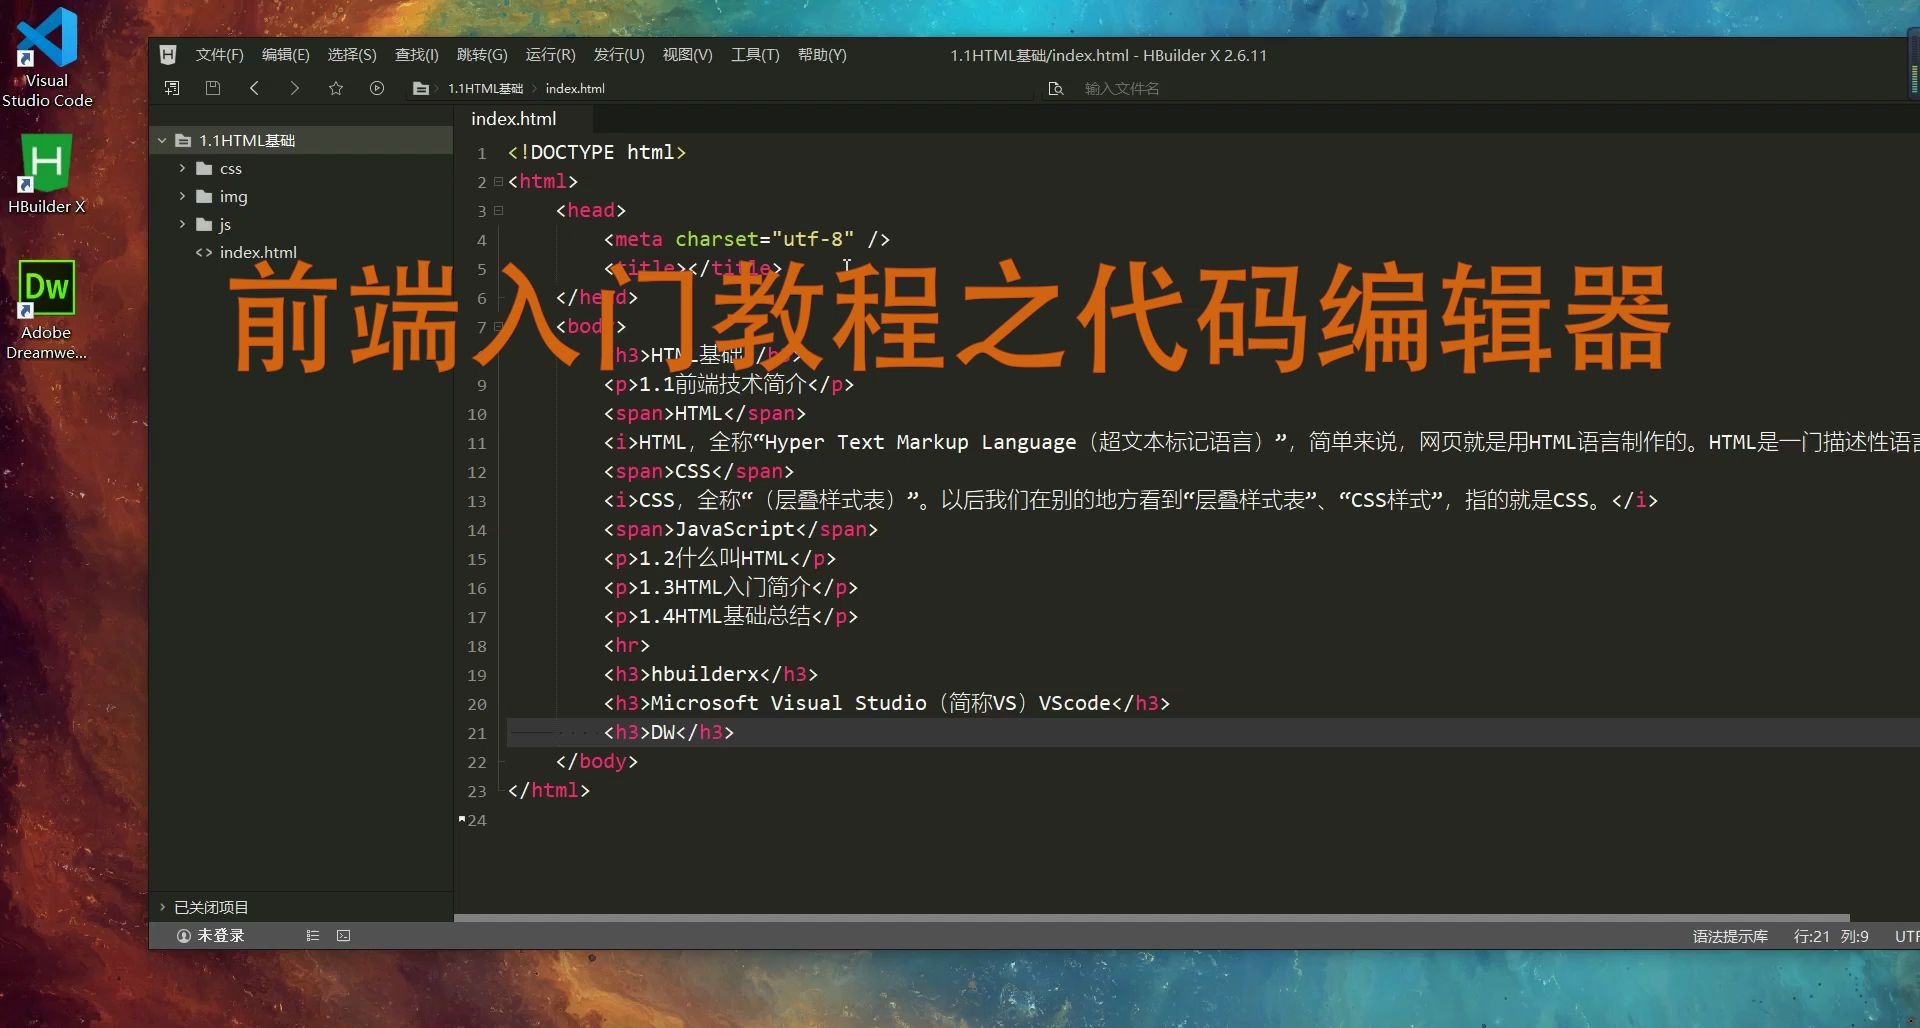This screenshot has height=1028, width=1920.
Task: Open the 帮助(Y) menu
Action: (x=822, y=55)
